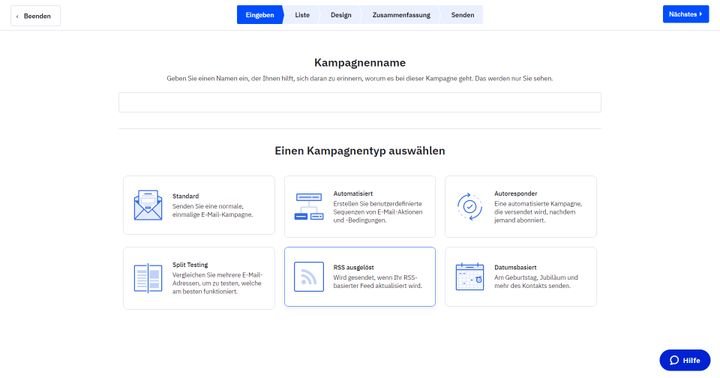Open the Hilfe chat button

685,360
